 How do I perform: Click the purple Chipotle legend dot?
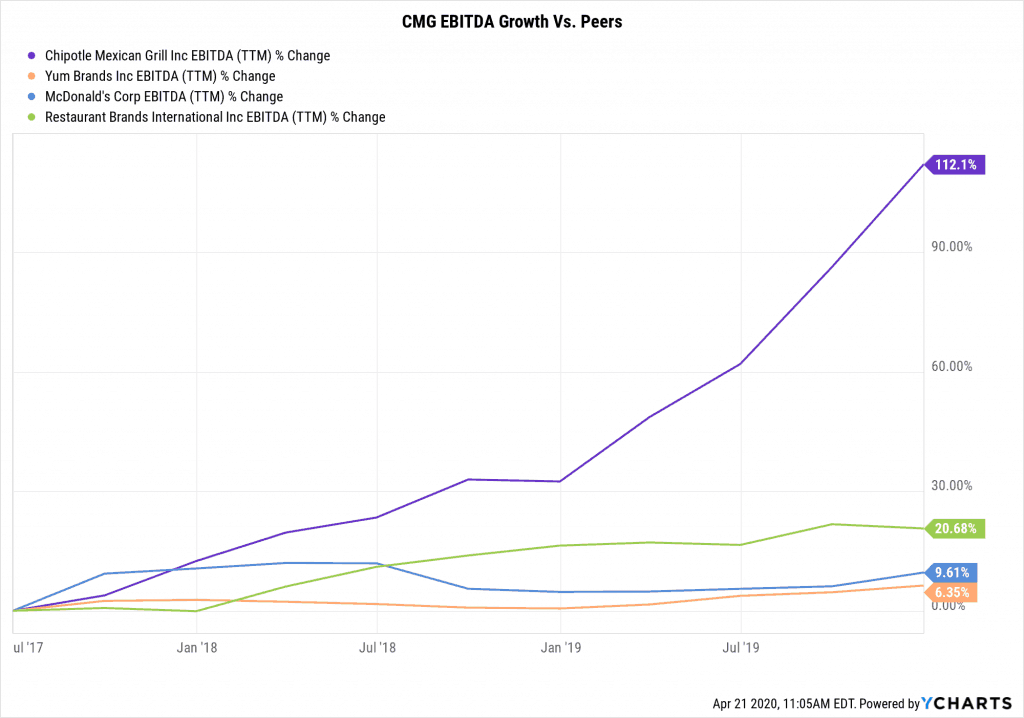tap(32, 56)
